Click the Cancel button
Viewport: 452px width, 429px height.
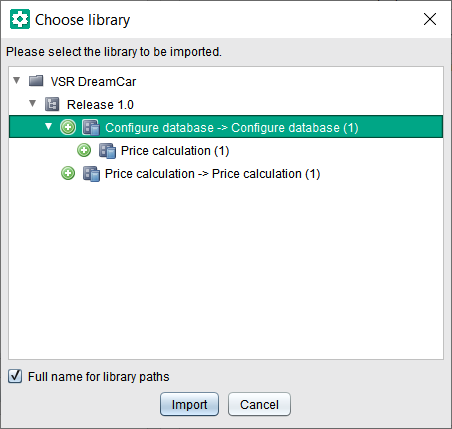click(259, 404)
